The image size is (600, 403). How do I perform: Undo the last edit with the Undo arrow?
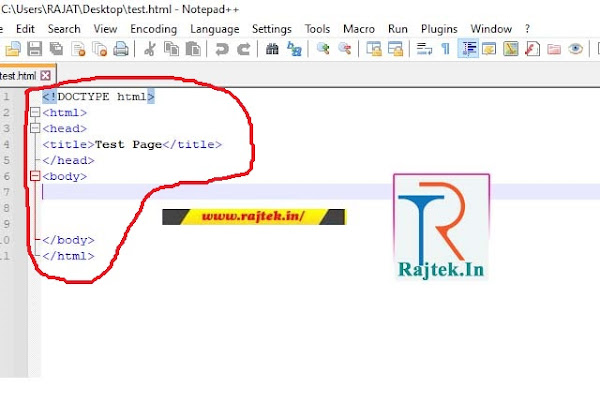point(222,49)
